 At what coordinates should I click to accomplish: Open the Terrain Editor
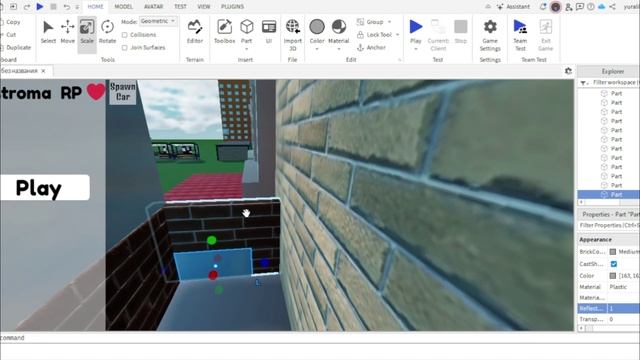click(195, 31)
